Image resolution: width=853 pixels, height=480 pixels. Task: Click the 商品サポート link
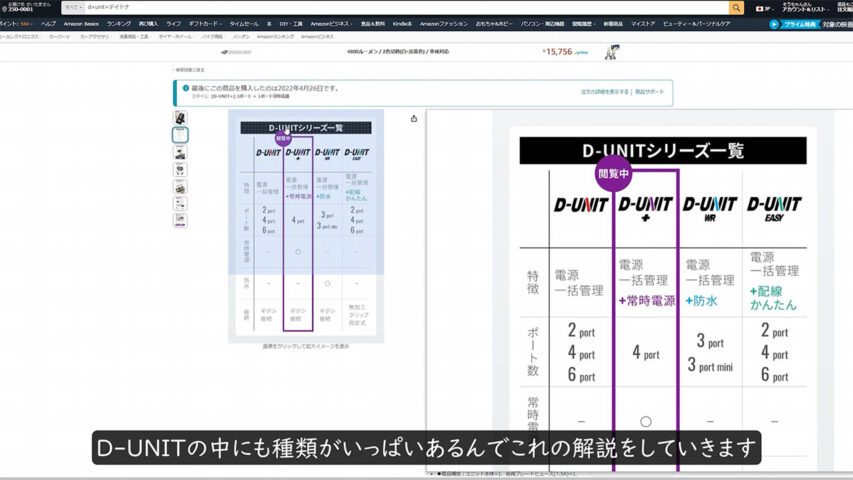coord(649,91)
